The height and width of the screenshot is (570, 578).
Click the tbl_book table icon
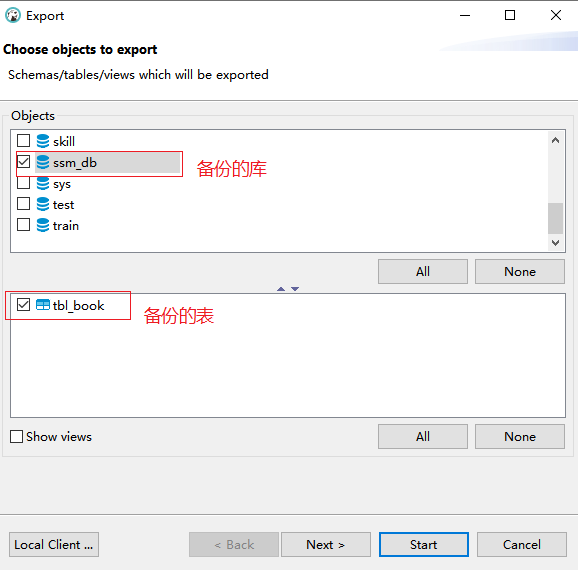(x=43, y=305)
